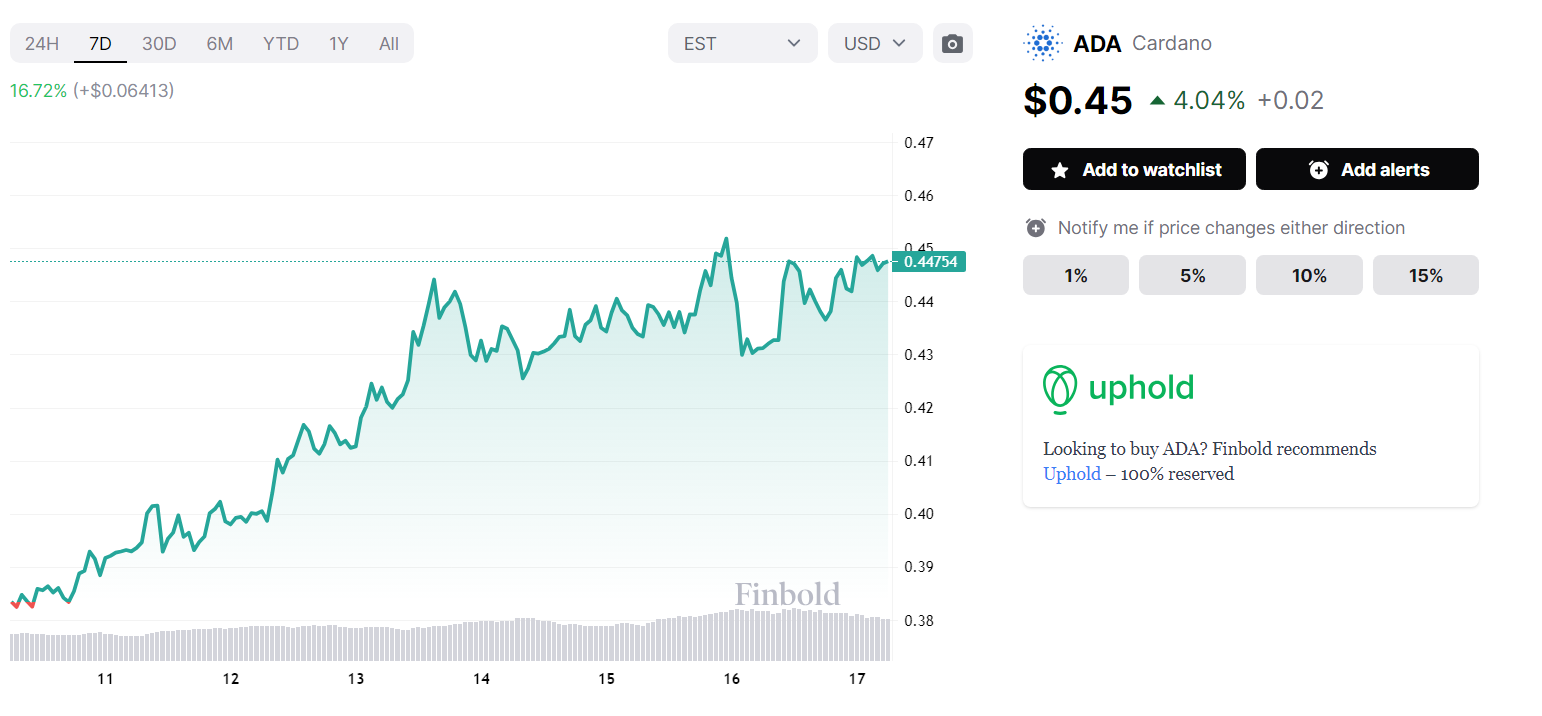Switch chart to 30D range
Image resolution: width=1542 pixels, height=716 pixels.
tap(159, 43)
